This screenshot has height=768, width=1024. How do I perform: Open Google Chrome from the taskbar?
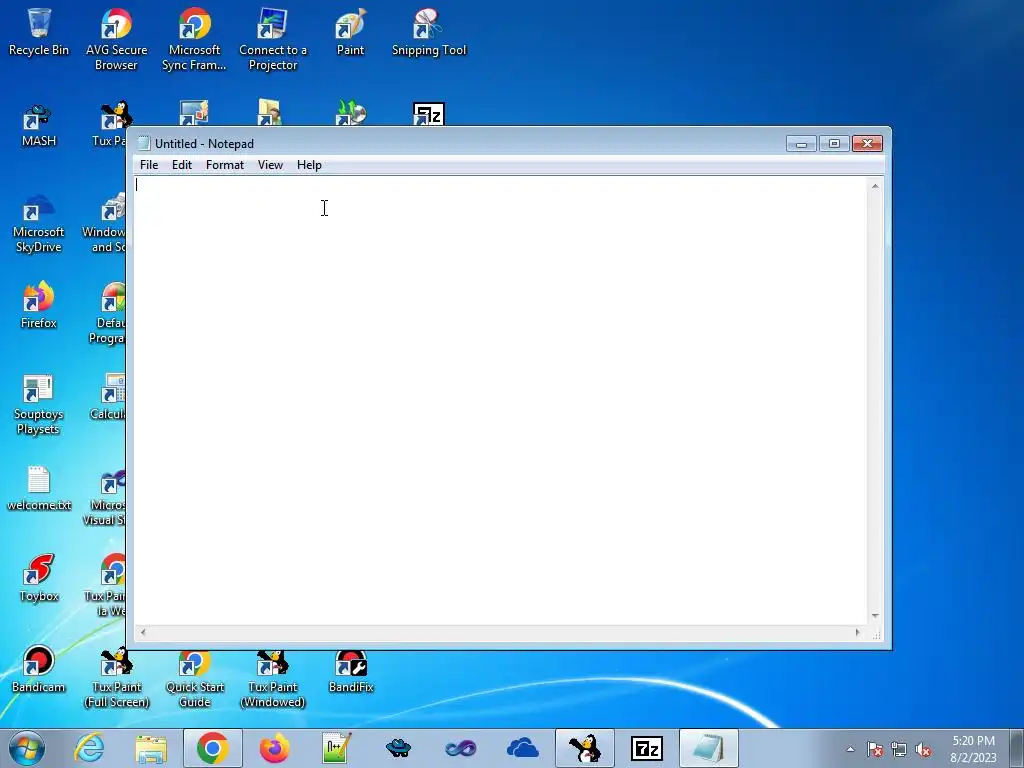click(212, 748)
